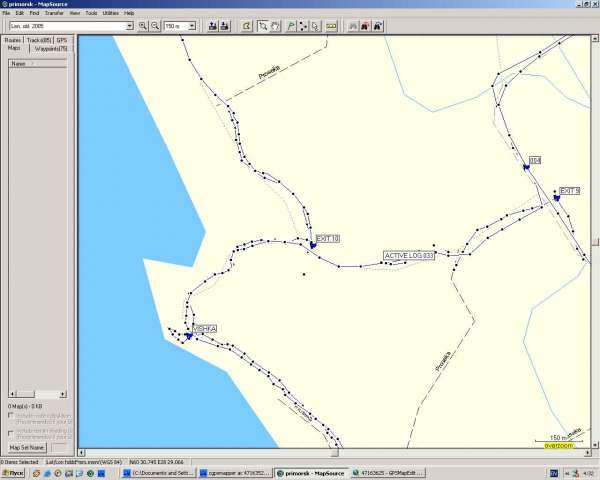Open the Utilities menu
This screenshot has width=600, height=480.
[109, 13]
